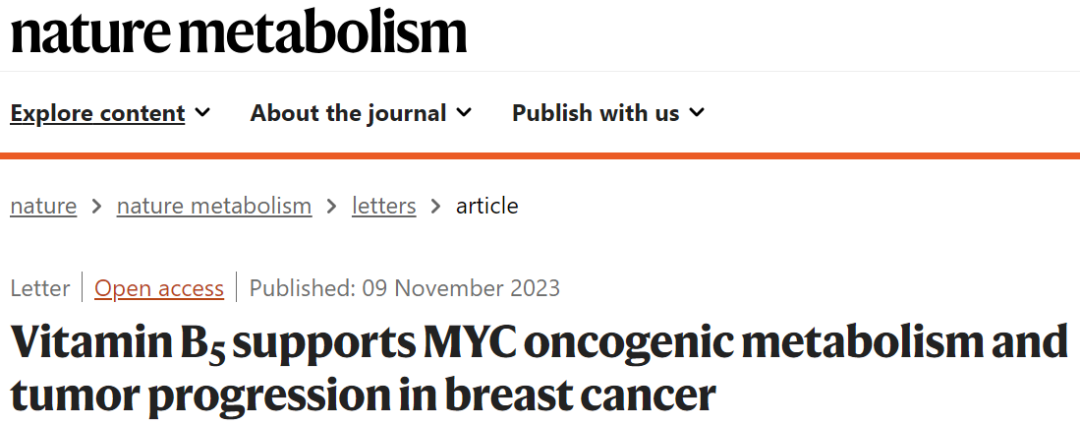Click the Vitamin B5 article title heading
This screenshot has height=426, width=1080.
pyautogui.click(x=539, y=369)
